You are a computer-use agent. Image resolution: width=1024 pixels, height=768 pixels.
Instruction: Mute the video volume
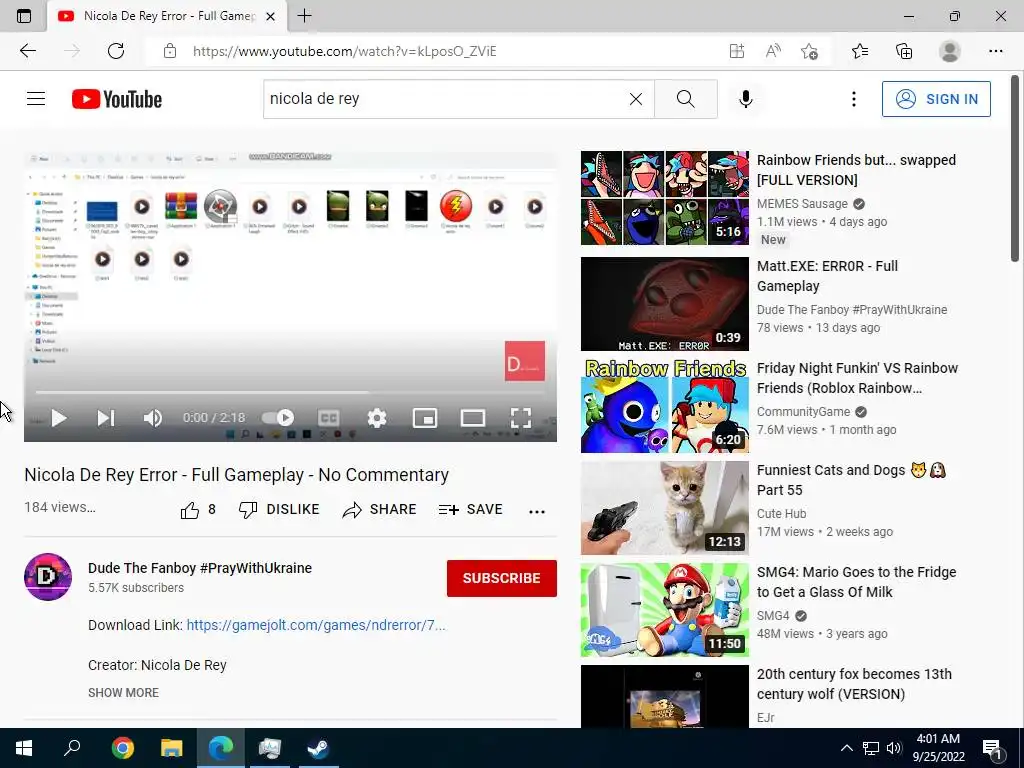153,418
